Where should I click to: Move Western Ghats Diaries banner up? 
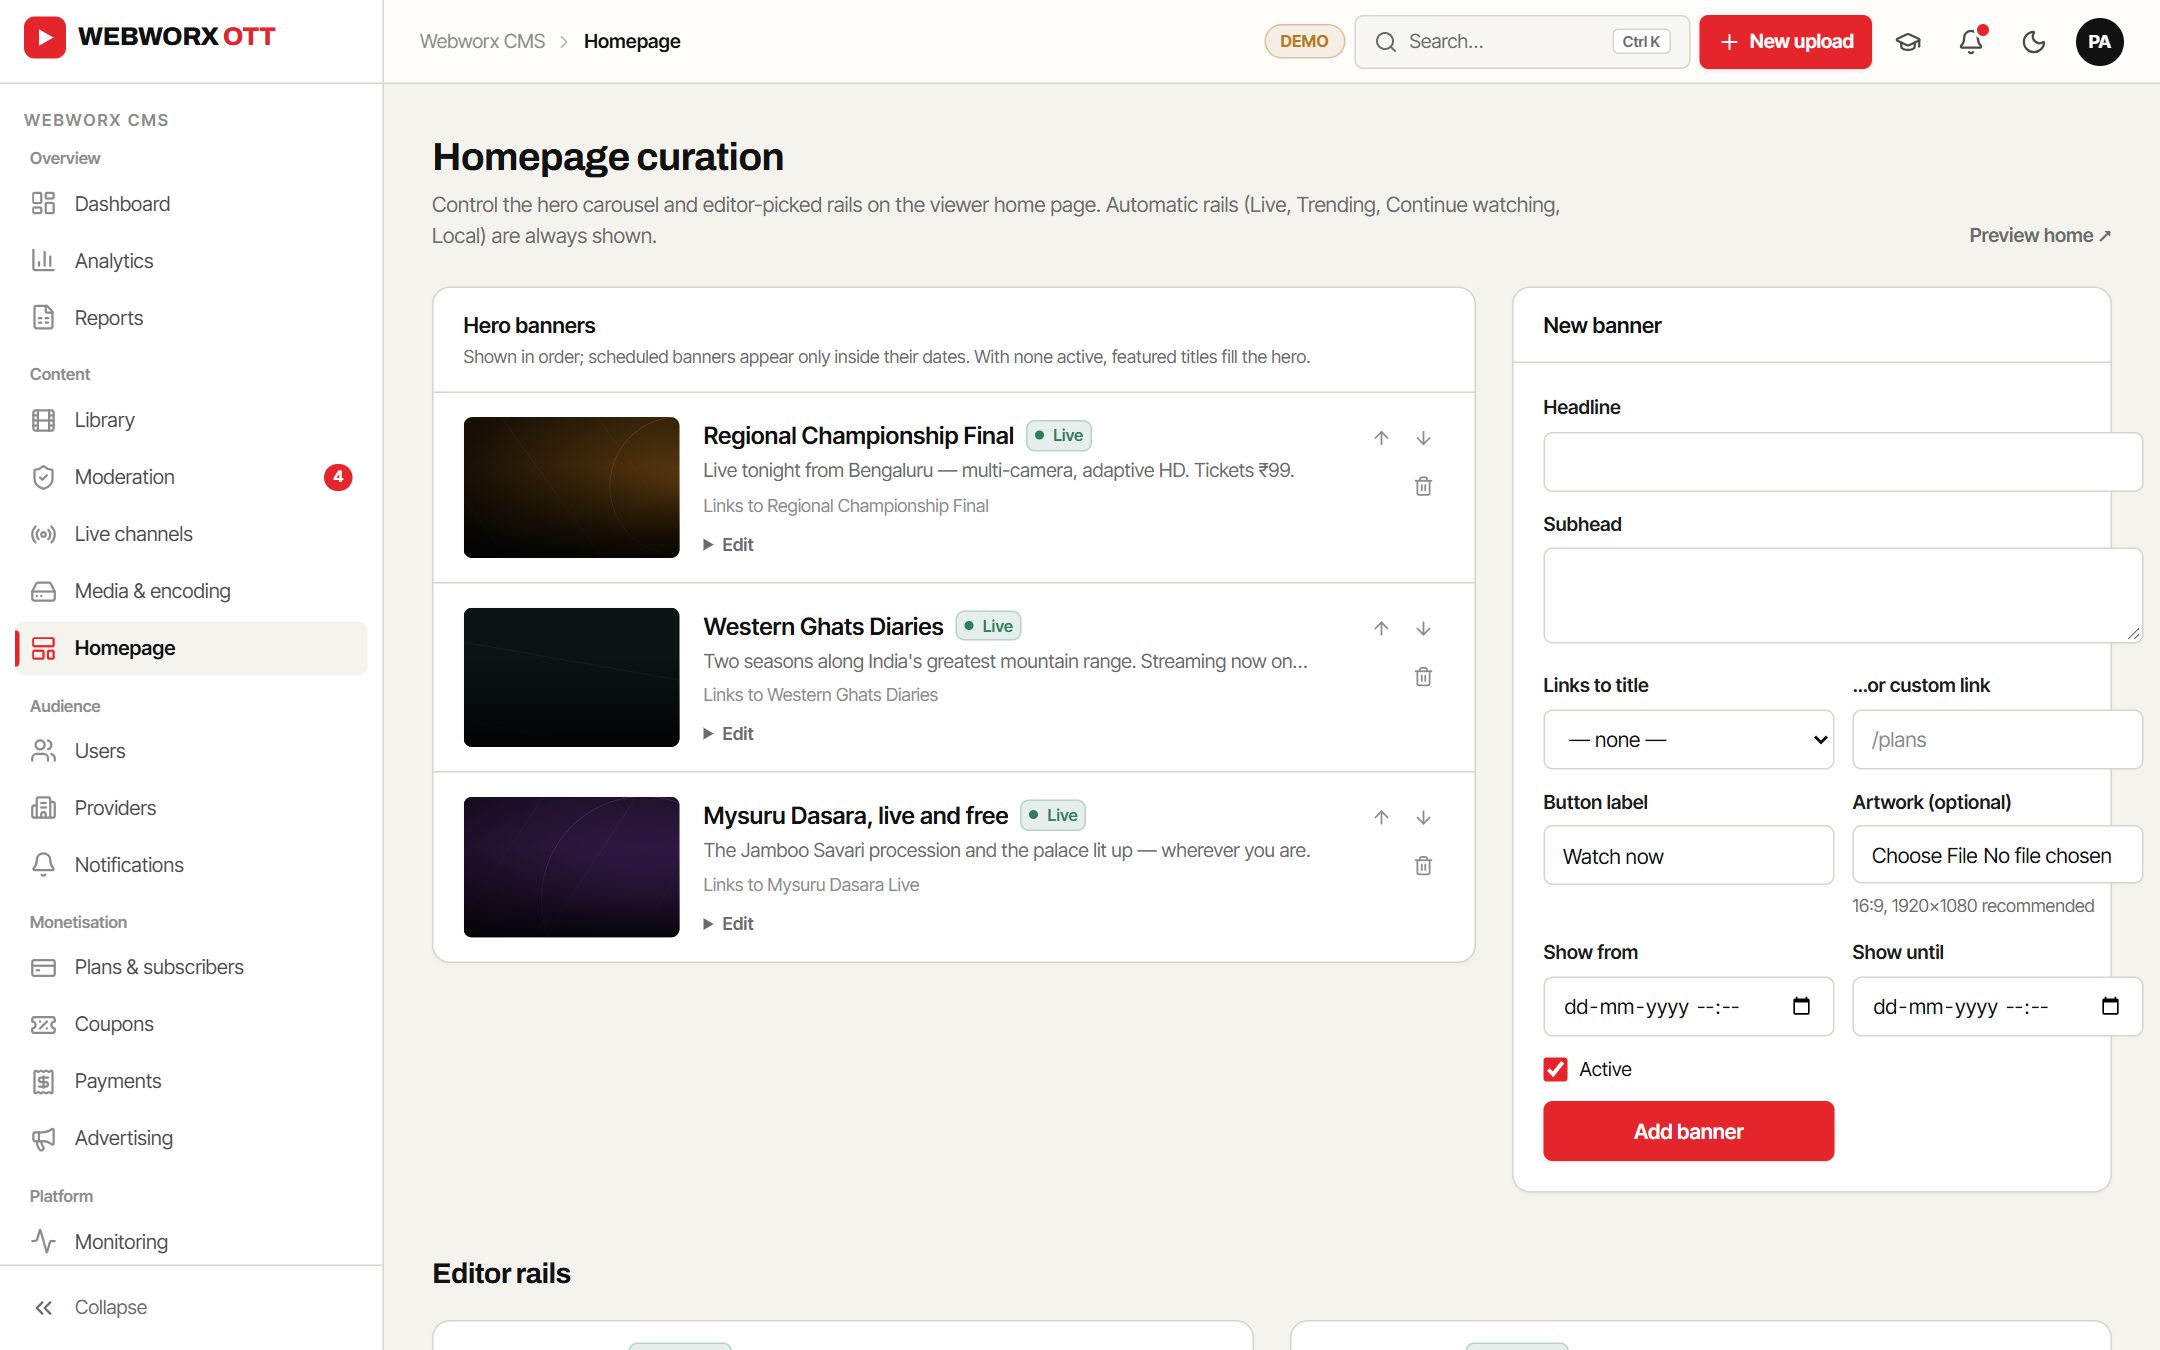1381,628
